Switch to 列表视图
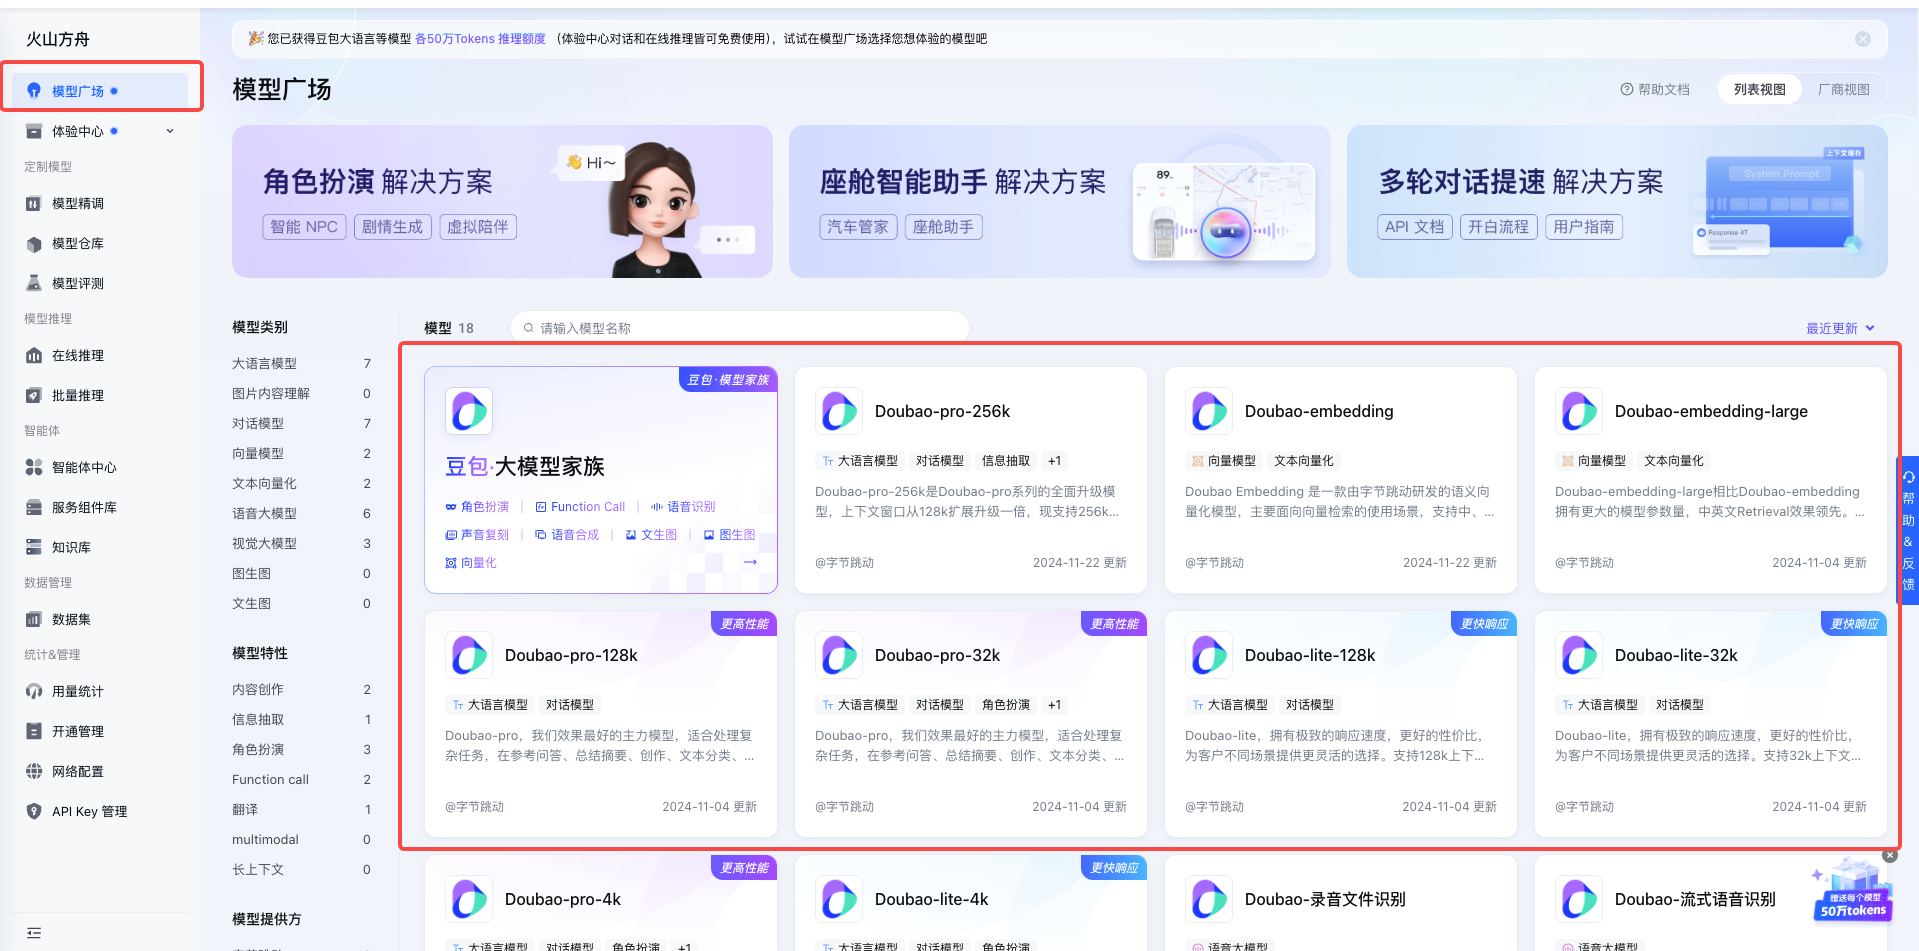 1760,90
